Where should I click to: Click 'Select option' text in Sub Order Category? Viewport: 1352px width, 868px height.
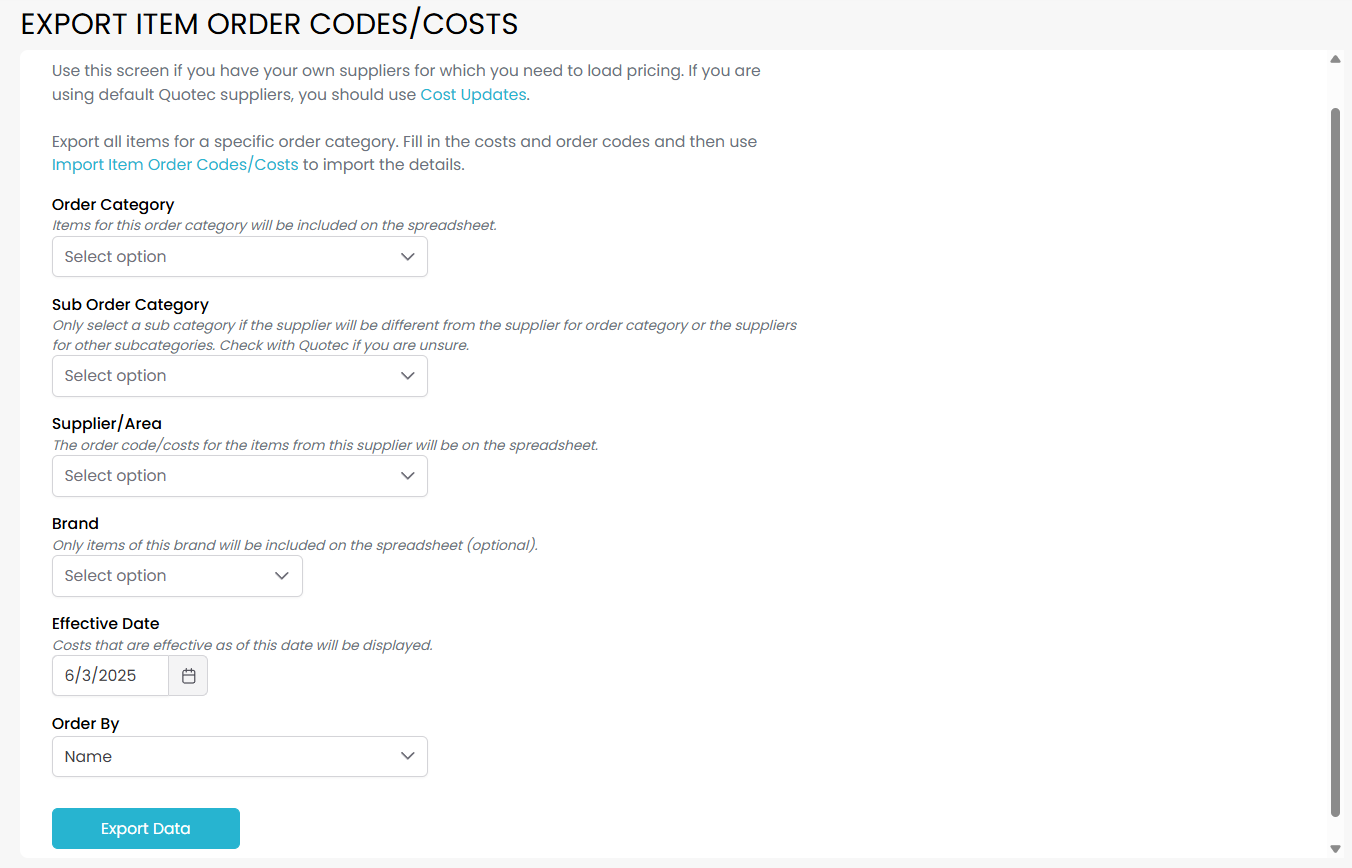[x=116, y=376]
